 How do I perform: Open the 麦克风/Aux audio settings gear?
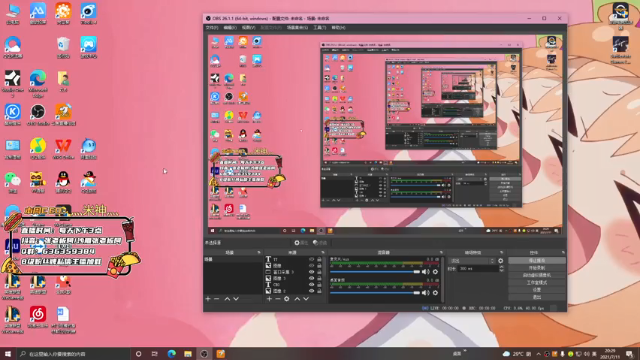coord(435,271)
